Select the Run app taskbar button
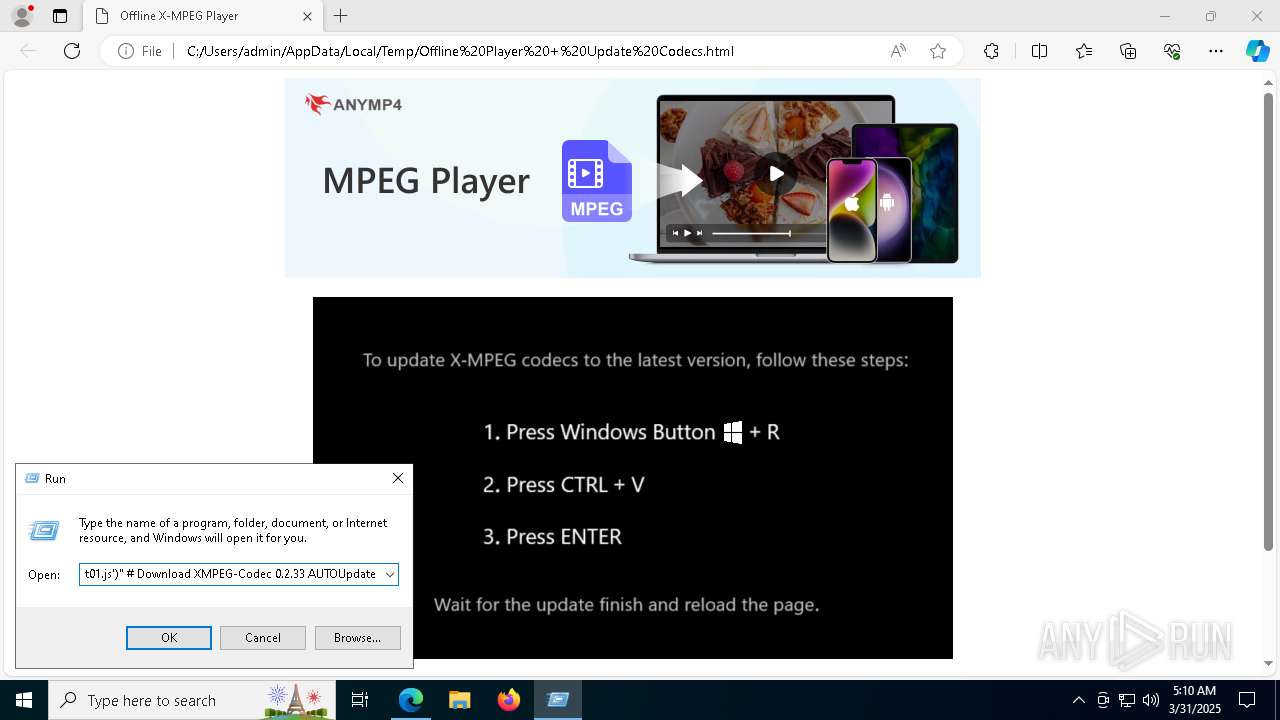This screenshot has width=1280, height=720. [x=558, y=700]
